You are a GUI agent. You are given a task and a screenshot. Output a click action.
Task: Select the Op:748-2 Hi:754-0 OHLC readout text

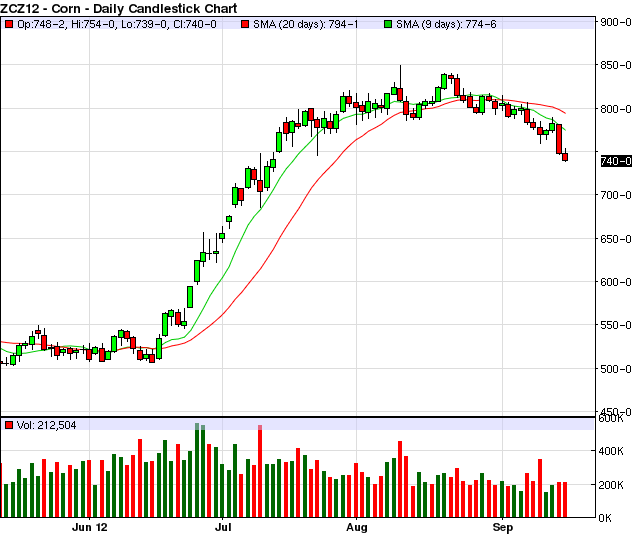pyautogui.click(x=117, y=24)
